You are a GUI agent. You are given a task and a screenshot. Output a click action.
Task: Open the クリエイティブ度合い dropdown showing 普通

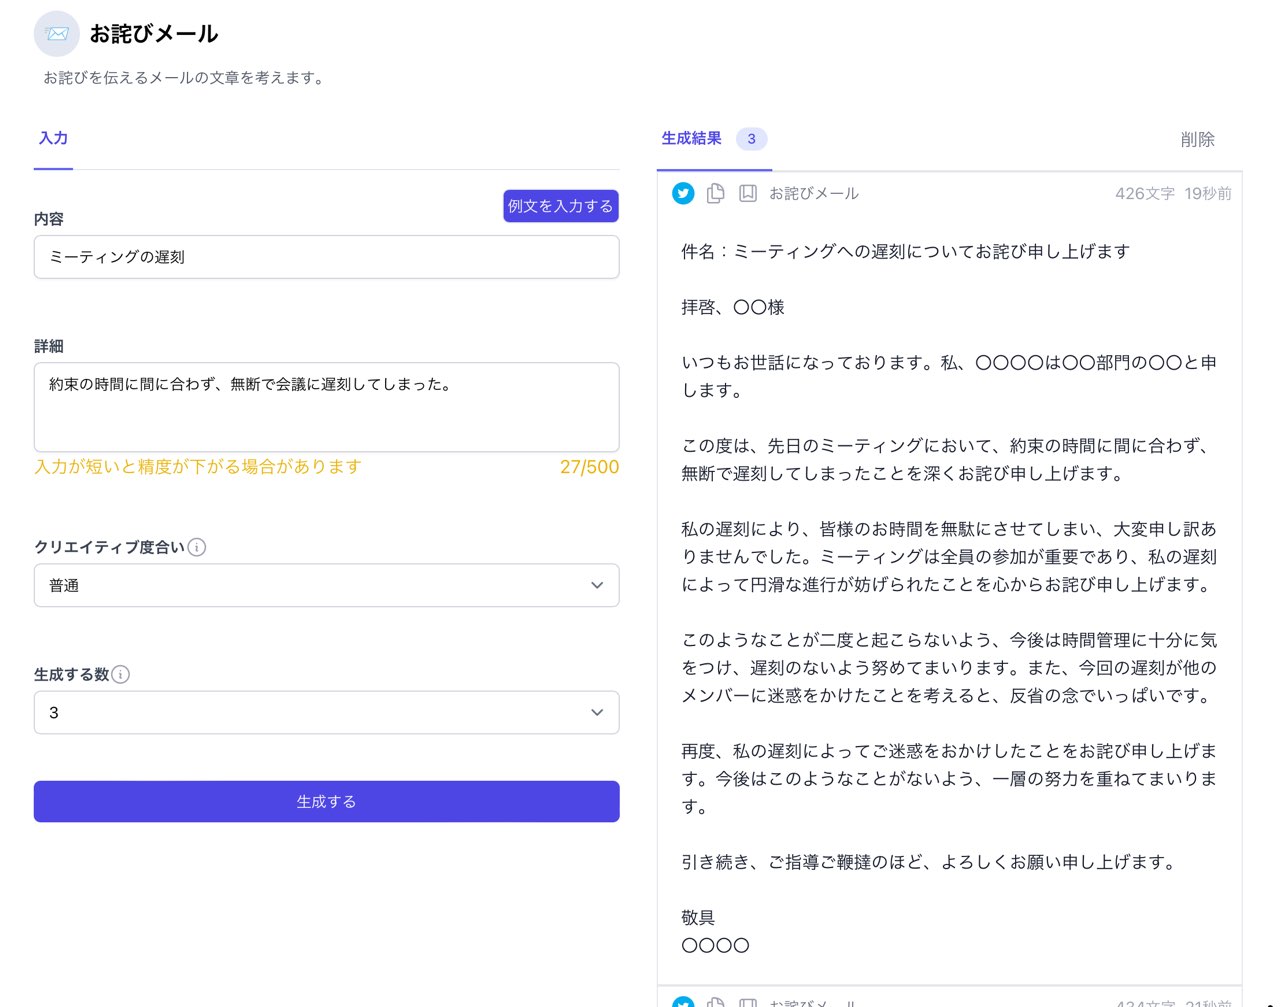(x=326, y=585)
